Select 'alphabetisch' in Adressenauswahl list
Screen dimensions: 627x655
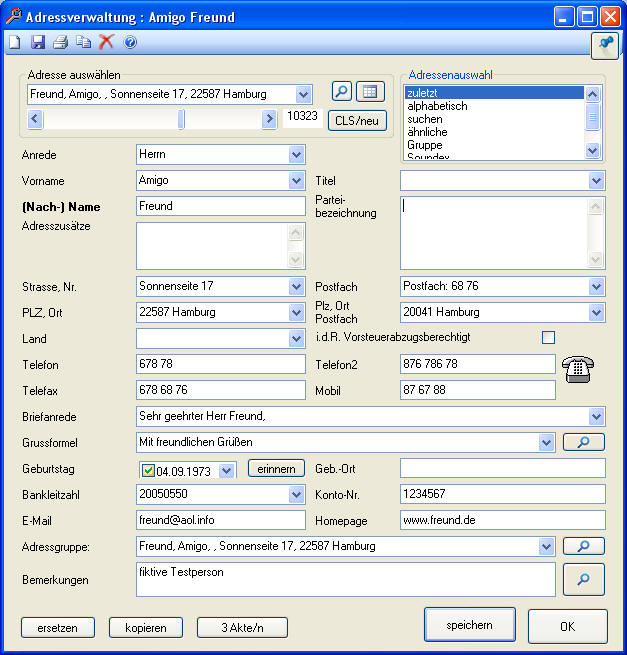[437, 106]
